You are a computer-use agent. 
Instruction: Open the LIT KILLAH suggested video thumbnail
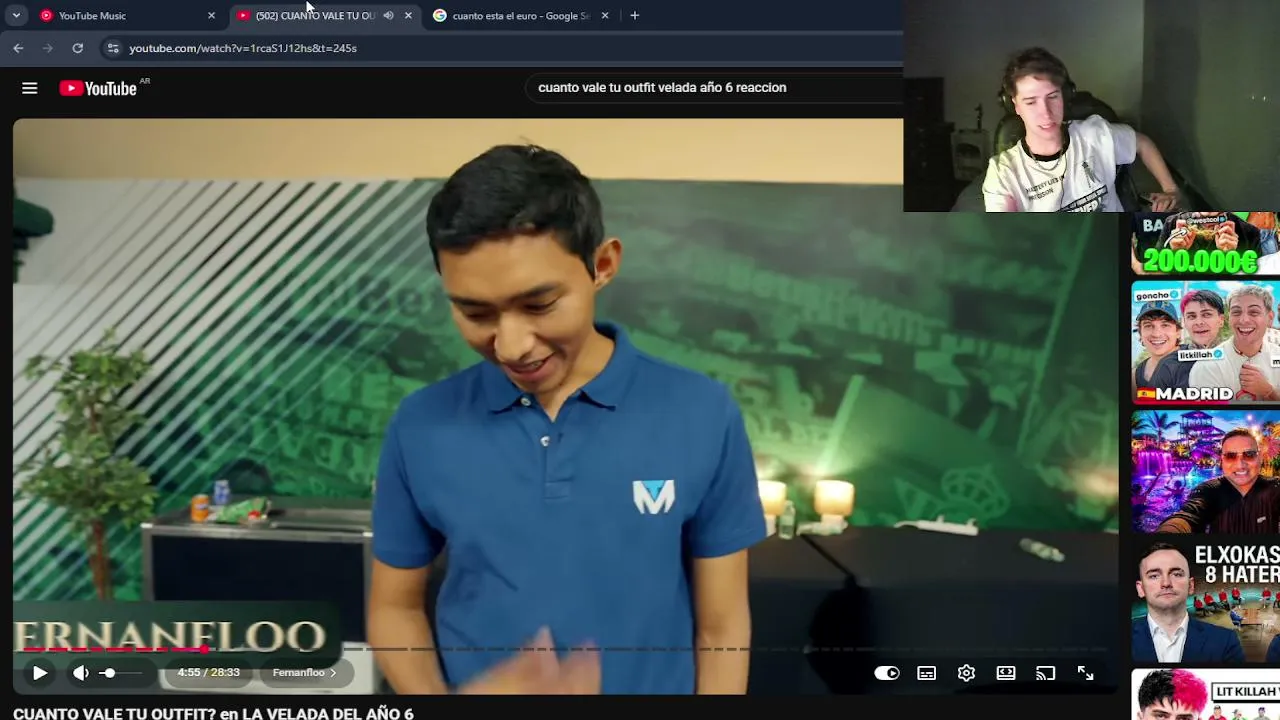[1205, 695]
